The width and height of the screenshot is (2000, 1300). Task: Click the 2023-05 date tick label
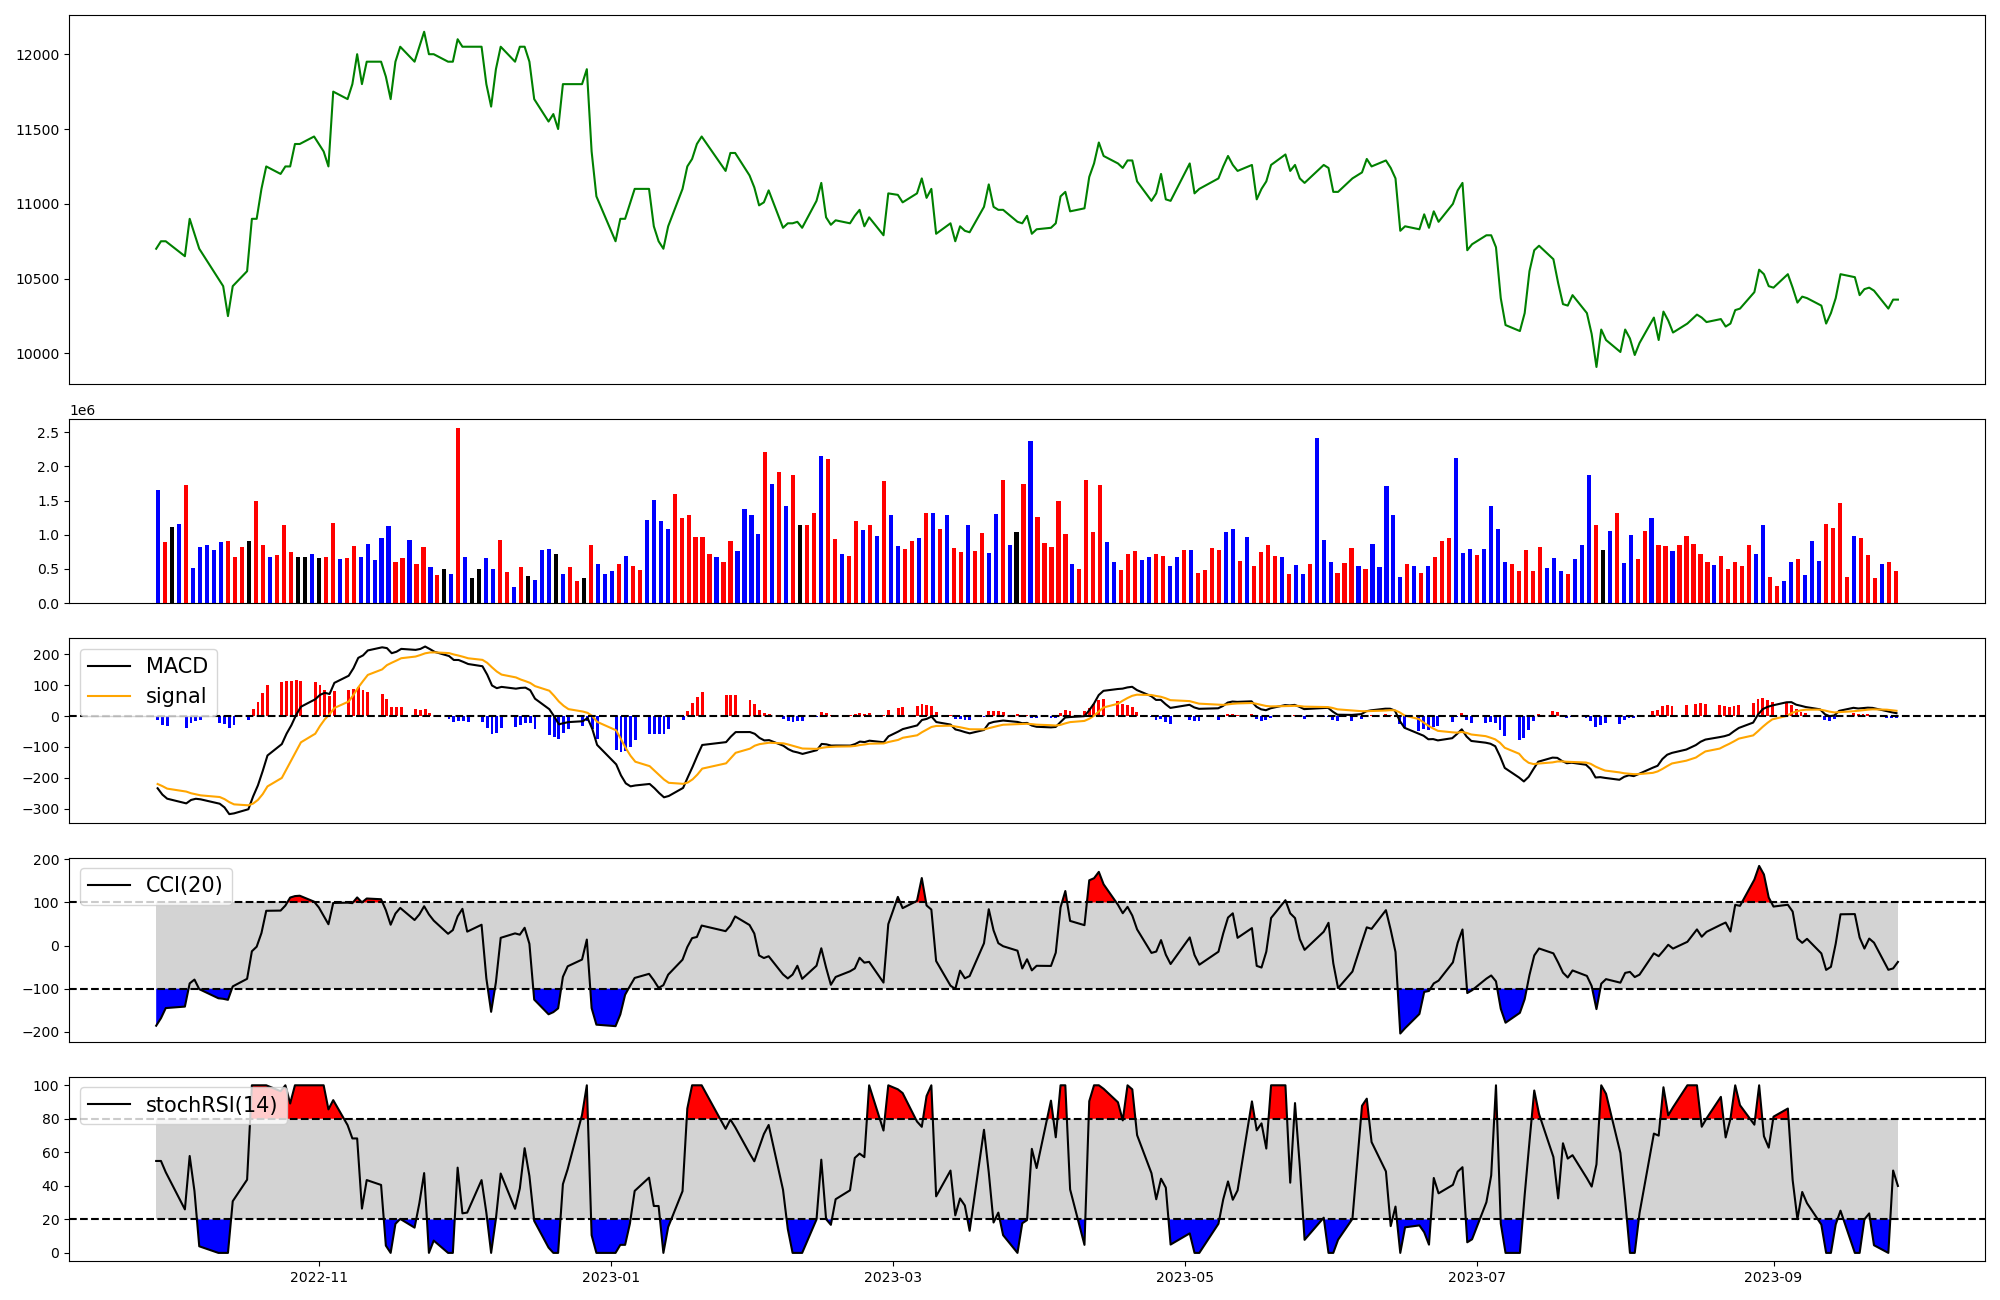pyautogui.click(x=1185, y=1277)
